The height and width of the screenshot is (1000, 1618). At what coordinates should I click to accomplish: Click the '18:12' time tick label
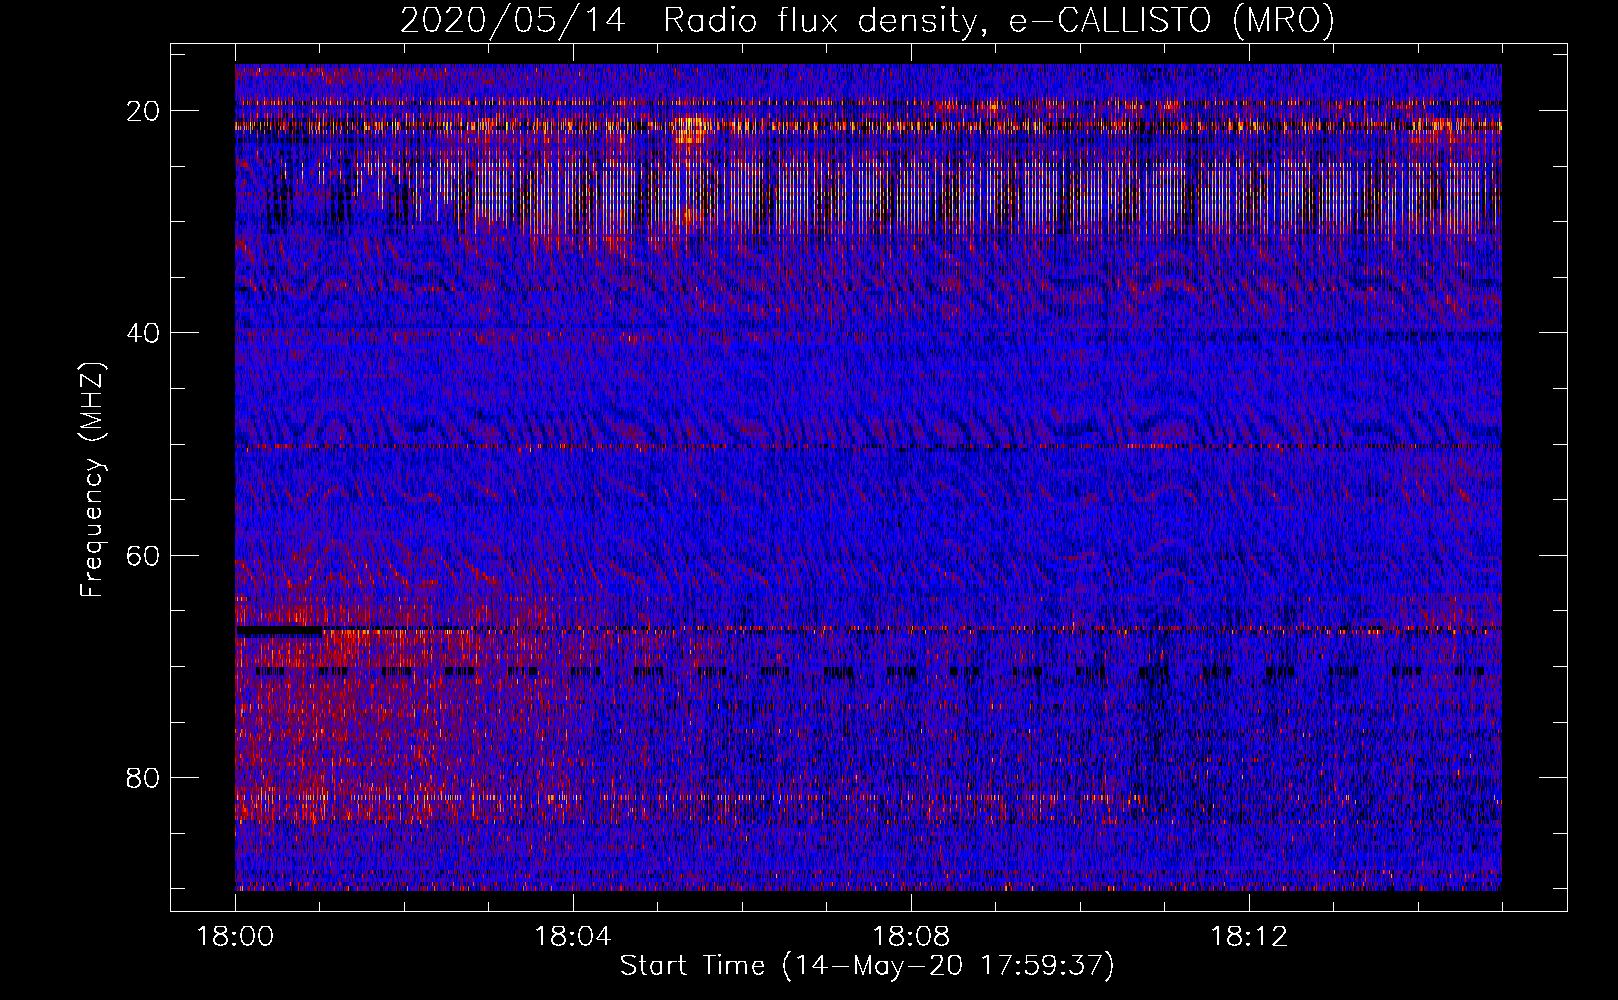(1249, 937)
